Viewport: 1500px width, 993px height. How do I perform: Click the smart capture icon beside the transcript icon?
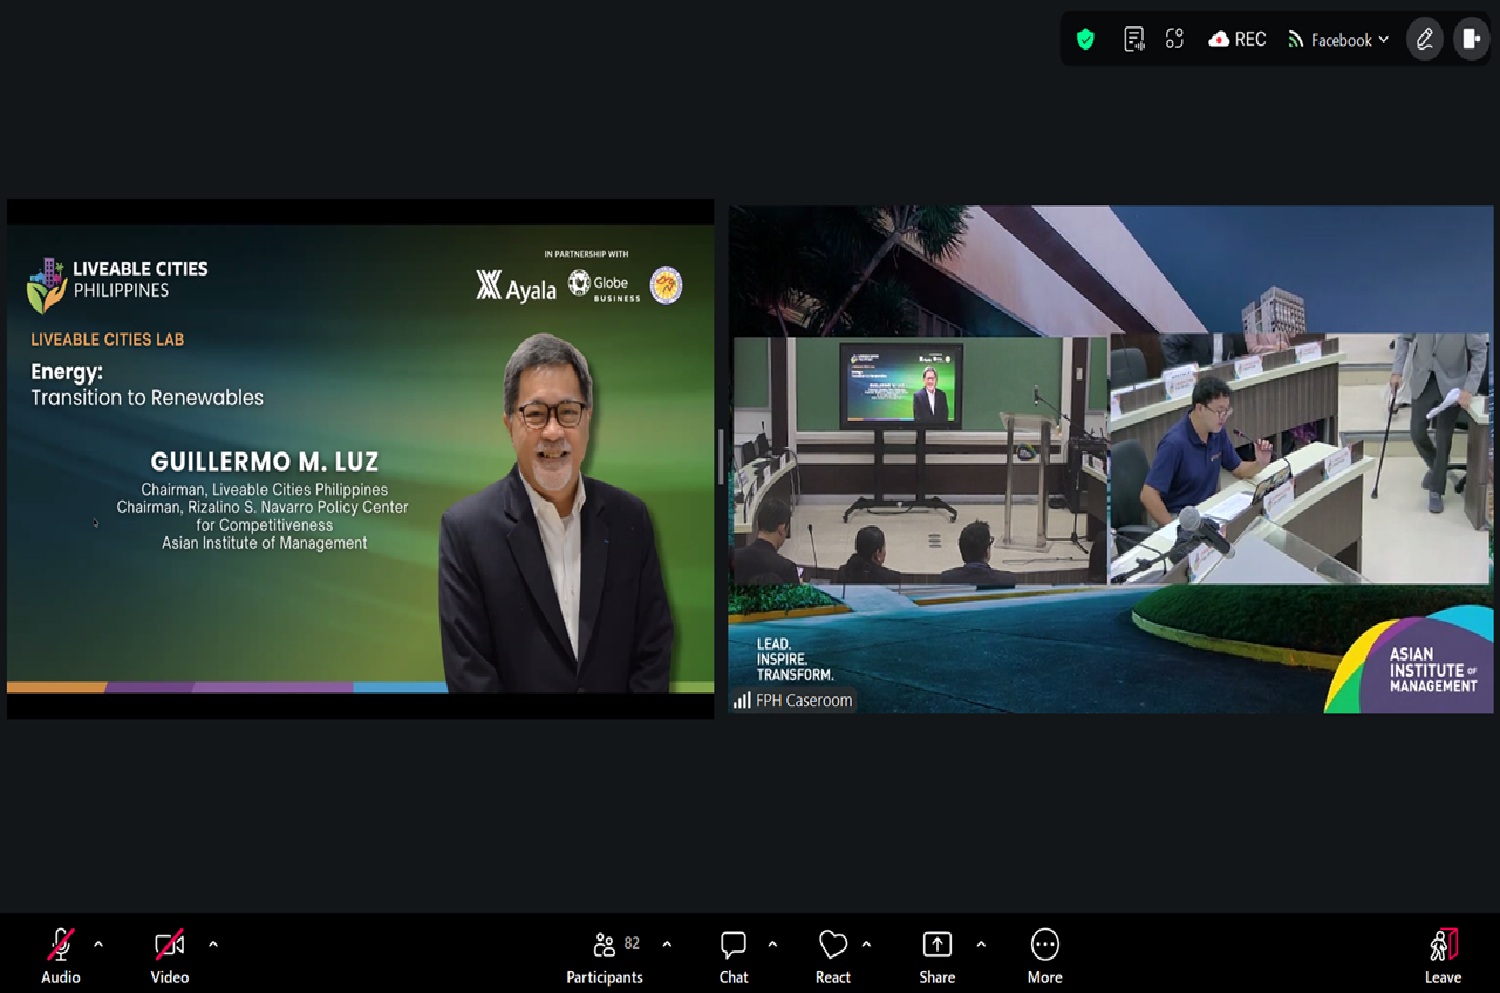pos(1175,40)
